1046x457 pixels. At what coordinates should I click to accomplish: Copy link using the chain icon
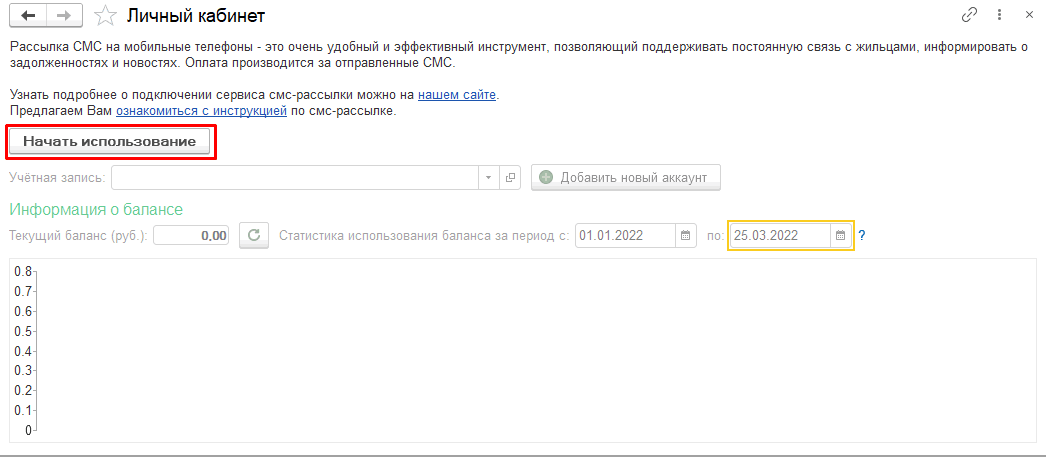pos(968,15)
